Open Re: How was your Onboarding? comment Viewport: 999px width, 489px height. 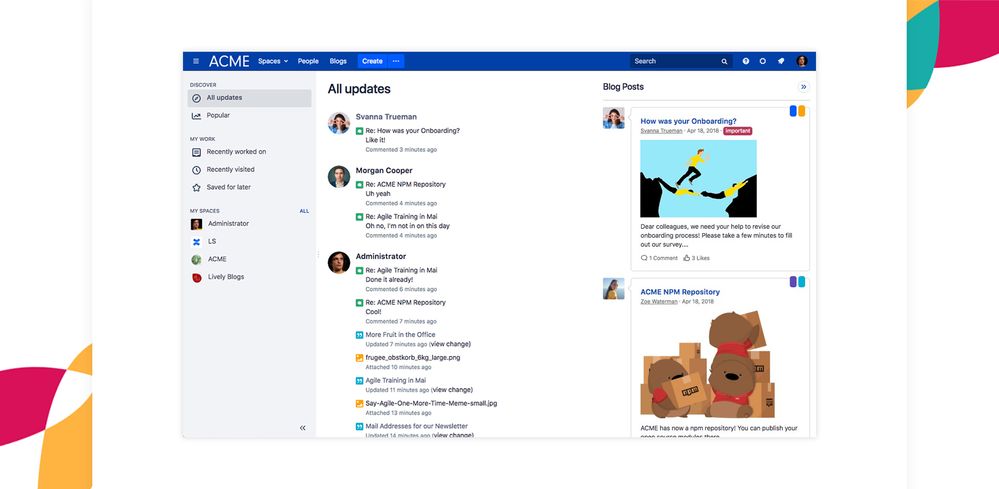[x=412, y=131]
